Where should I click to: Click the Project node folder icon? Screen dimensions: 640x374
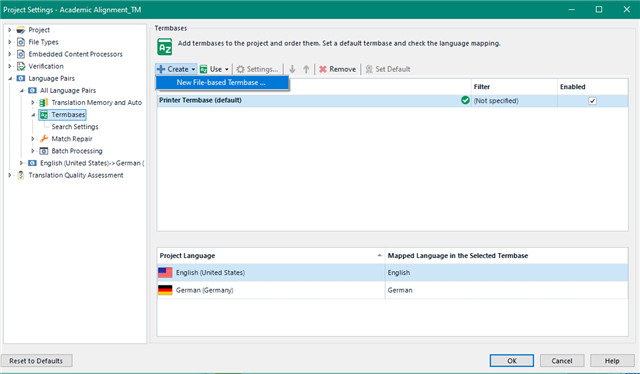click(x=20, y=30)
